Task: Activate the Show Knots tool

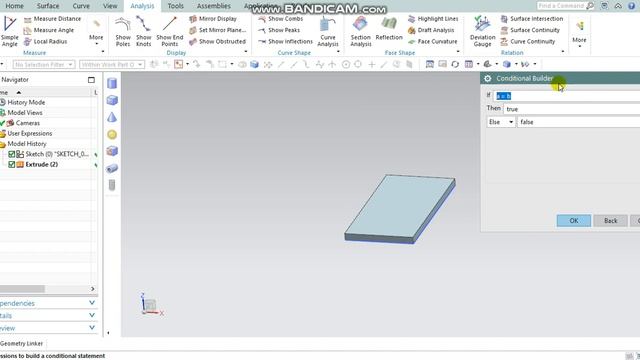Action: coord(143,31)
